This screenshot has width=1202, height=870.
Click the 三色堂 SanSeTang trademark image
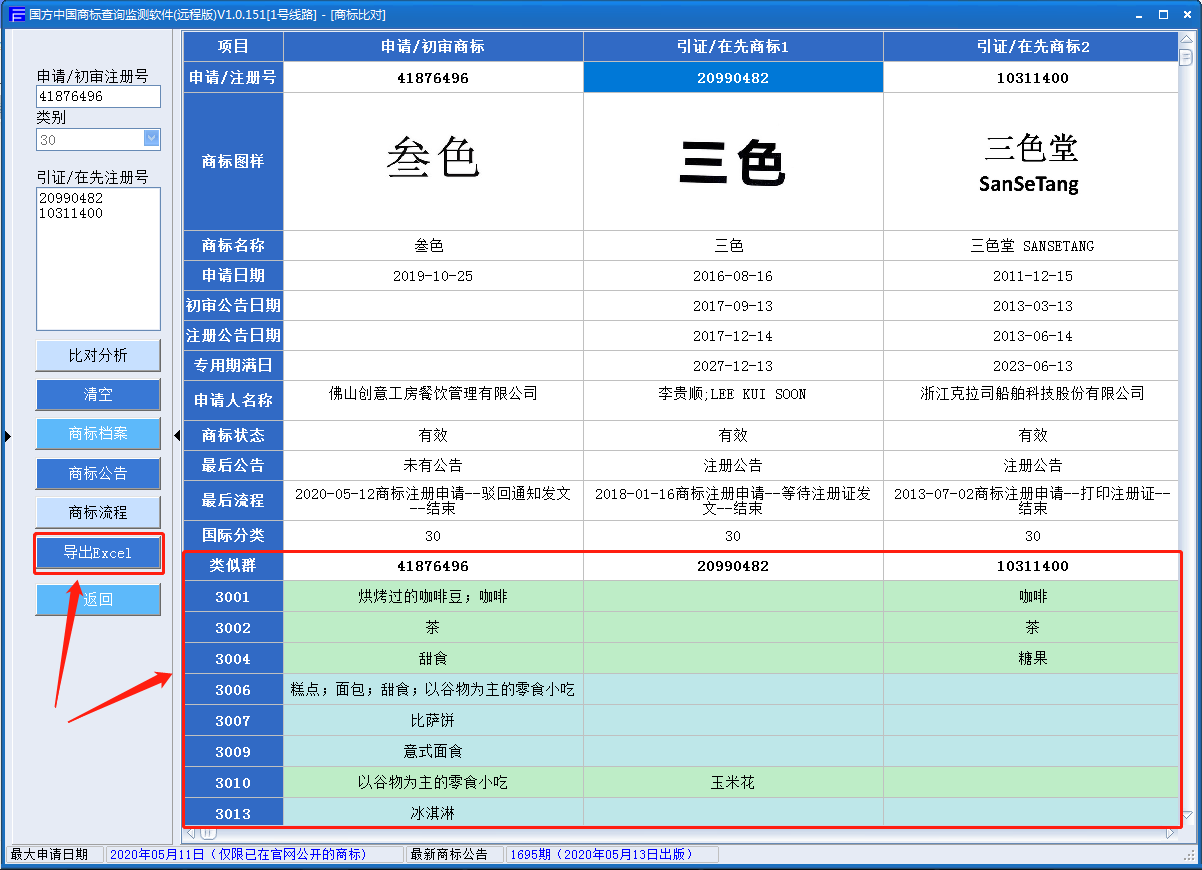[1032, 161]
